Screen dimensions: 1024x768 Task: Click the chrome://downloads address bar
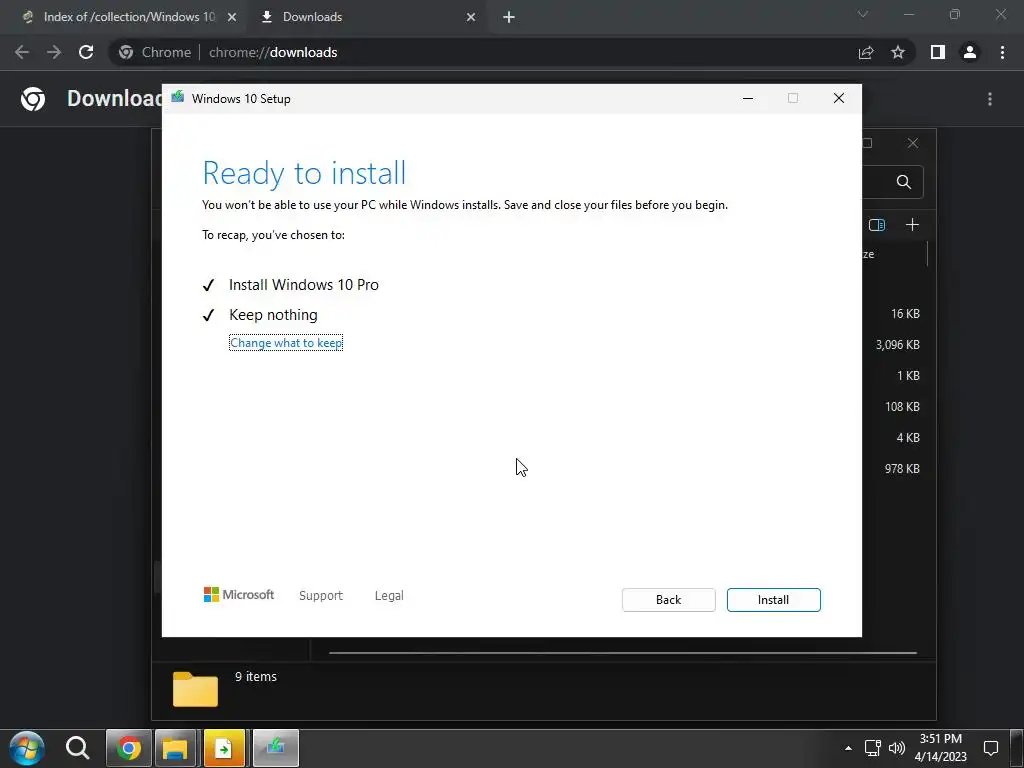(x=483, y=52)
